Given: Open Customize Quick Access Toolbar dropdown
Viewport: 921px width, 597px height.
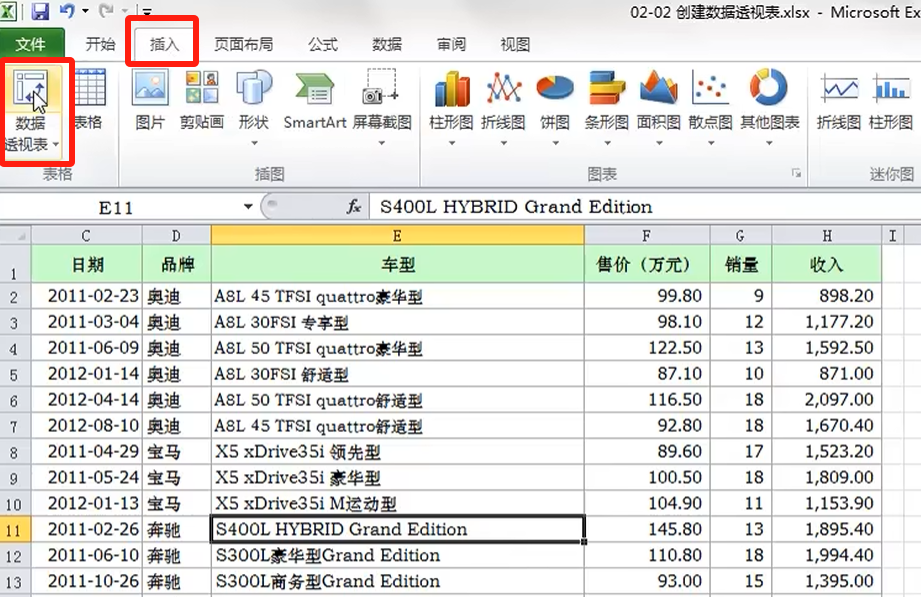Looking at the screenshot, I should coord(146,11).
